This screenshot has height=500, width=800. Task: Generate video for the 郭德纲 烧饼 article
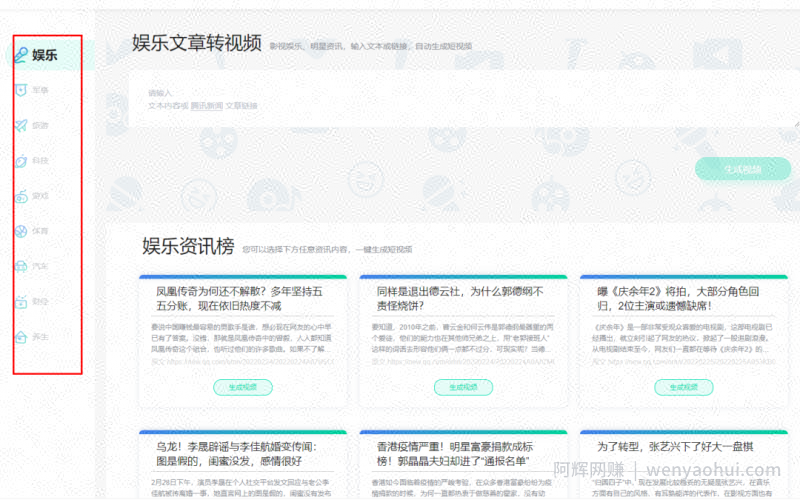[x=463, y=387]
